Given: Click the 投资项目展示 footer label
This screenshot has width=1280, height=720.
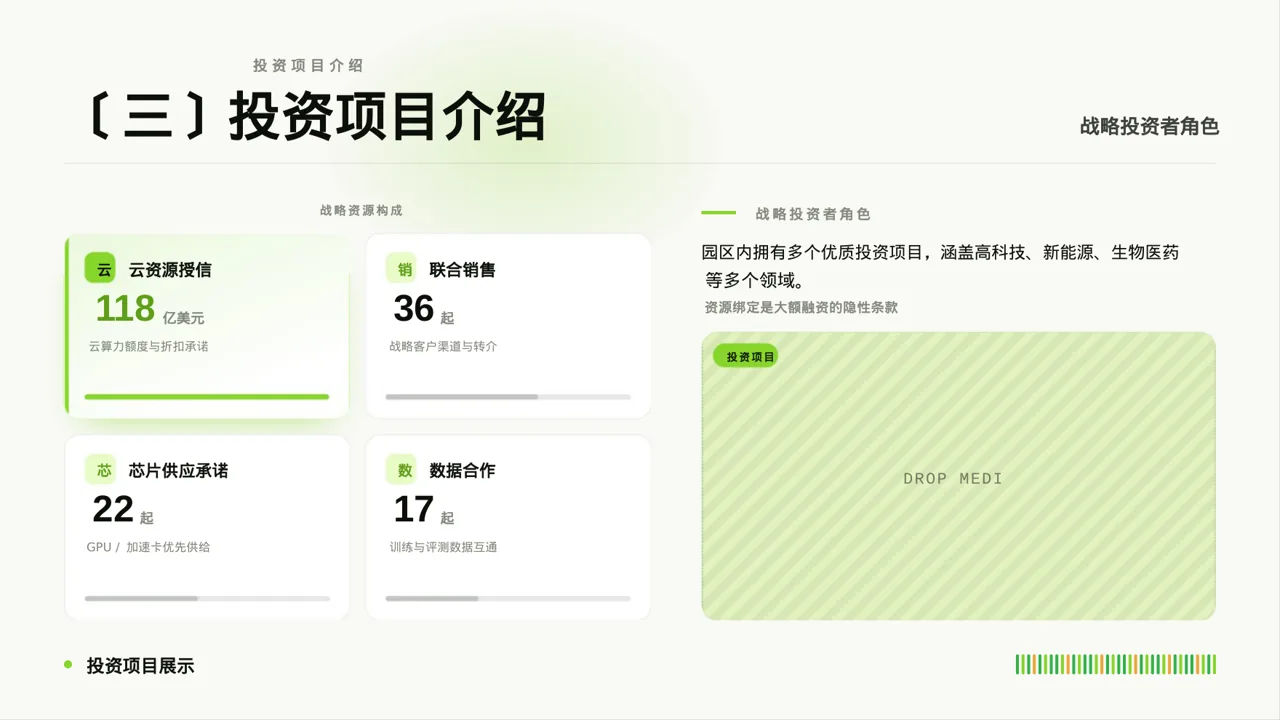Looking at the screenshot, I should [x=140, y=665].
